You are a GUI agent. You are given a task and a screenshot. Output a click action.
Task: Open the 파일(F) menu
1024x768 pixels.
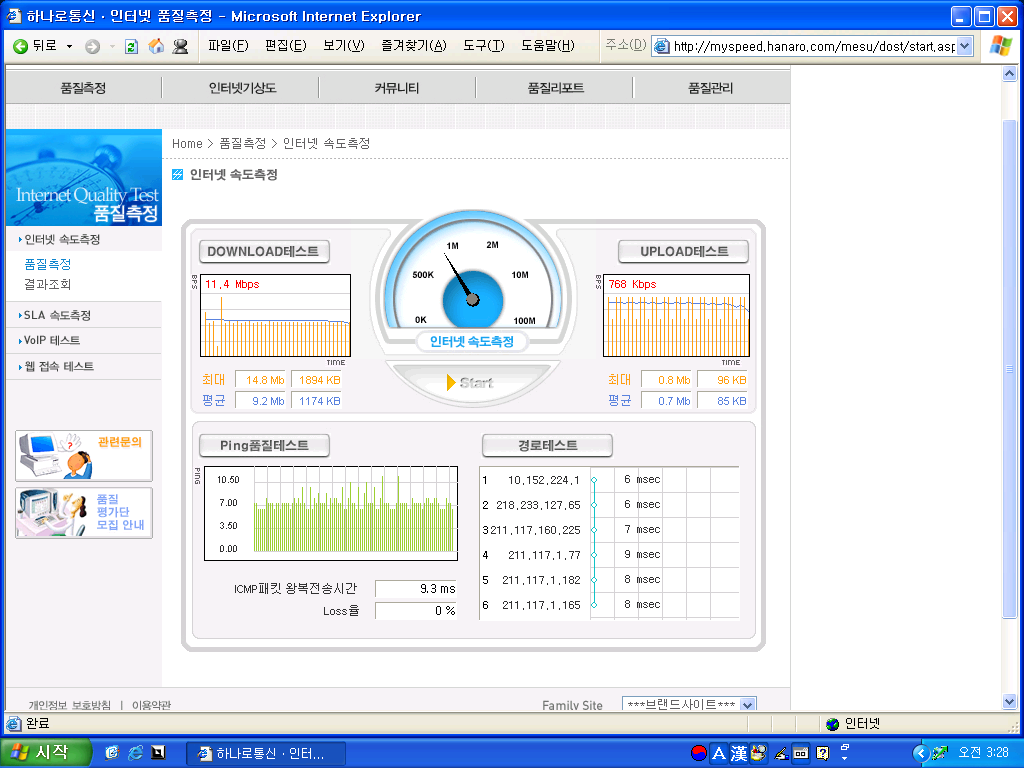228,46
